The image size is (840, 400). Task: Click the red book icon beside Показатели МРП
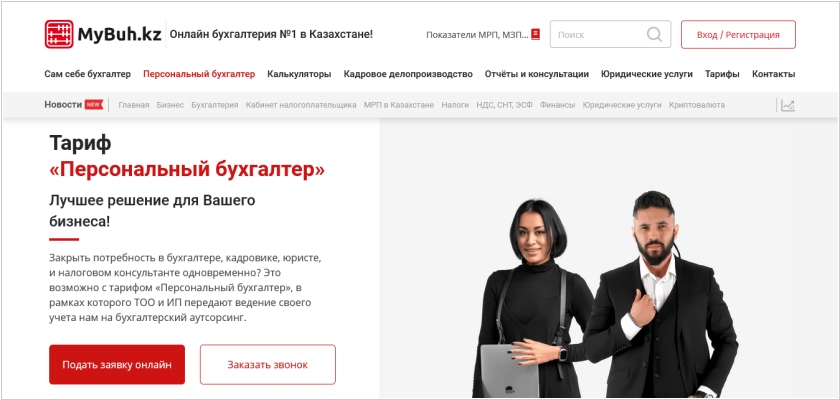pos(536,34)
